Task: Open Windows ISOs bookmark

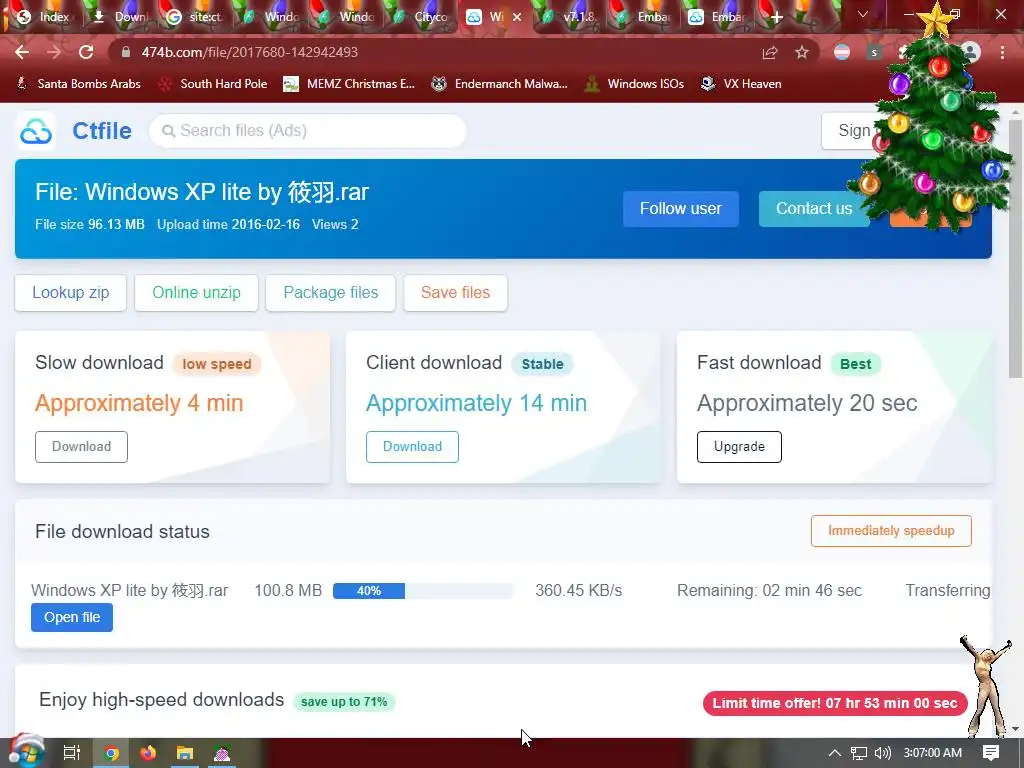Action: pyautogui.click(x=634, y=84)
